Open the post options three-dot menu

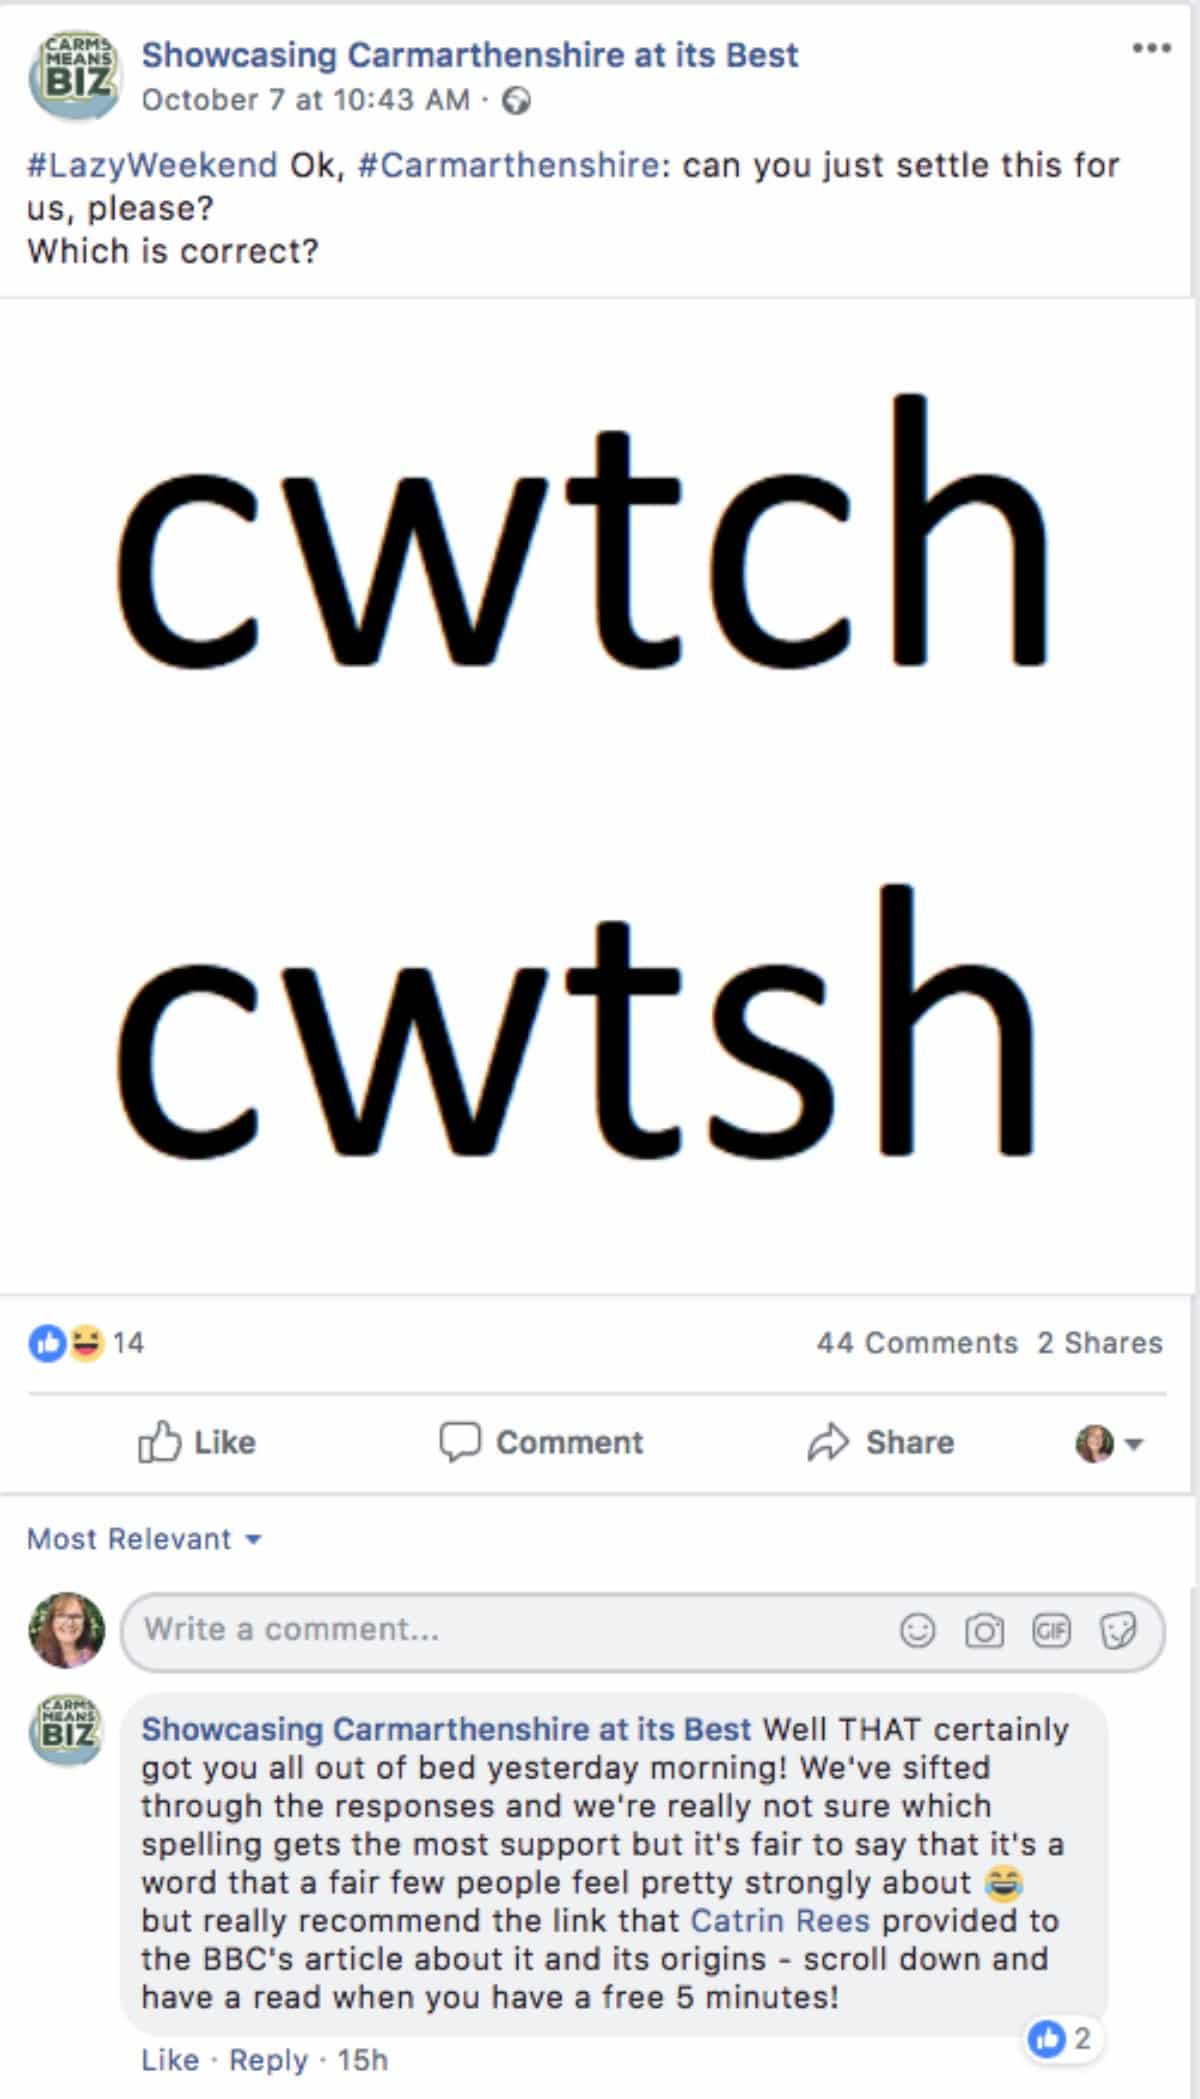(1151, 48)
